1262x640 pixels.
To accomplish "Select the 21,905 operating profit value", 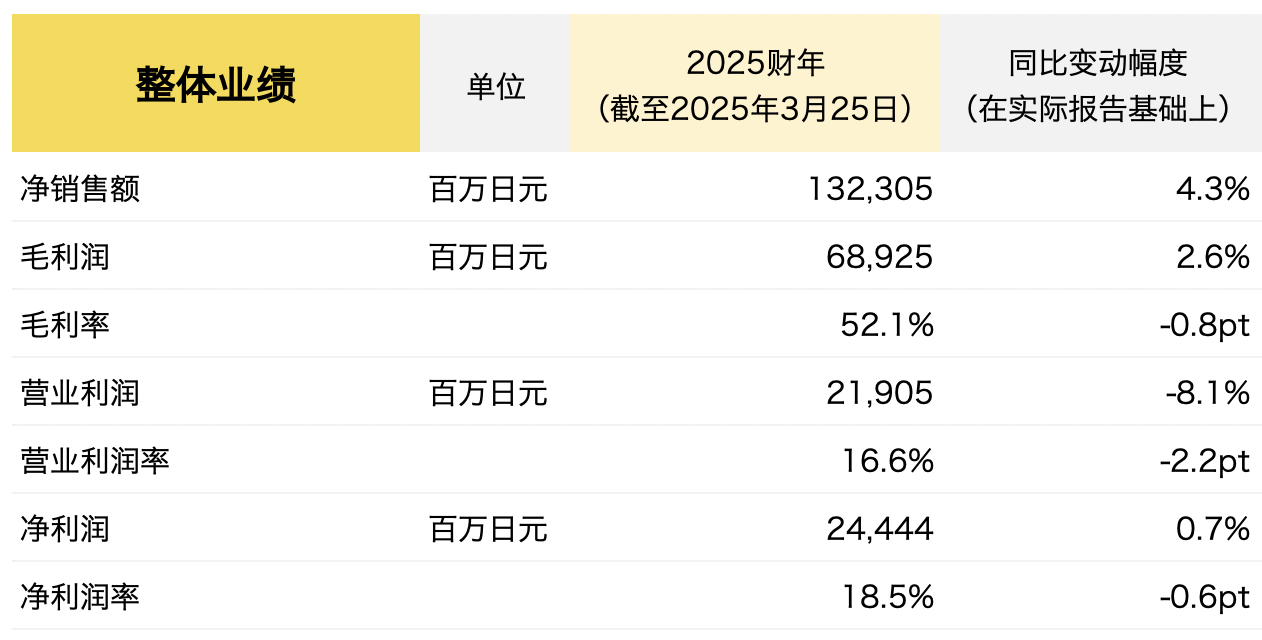I will pos(879,393).
